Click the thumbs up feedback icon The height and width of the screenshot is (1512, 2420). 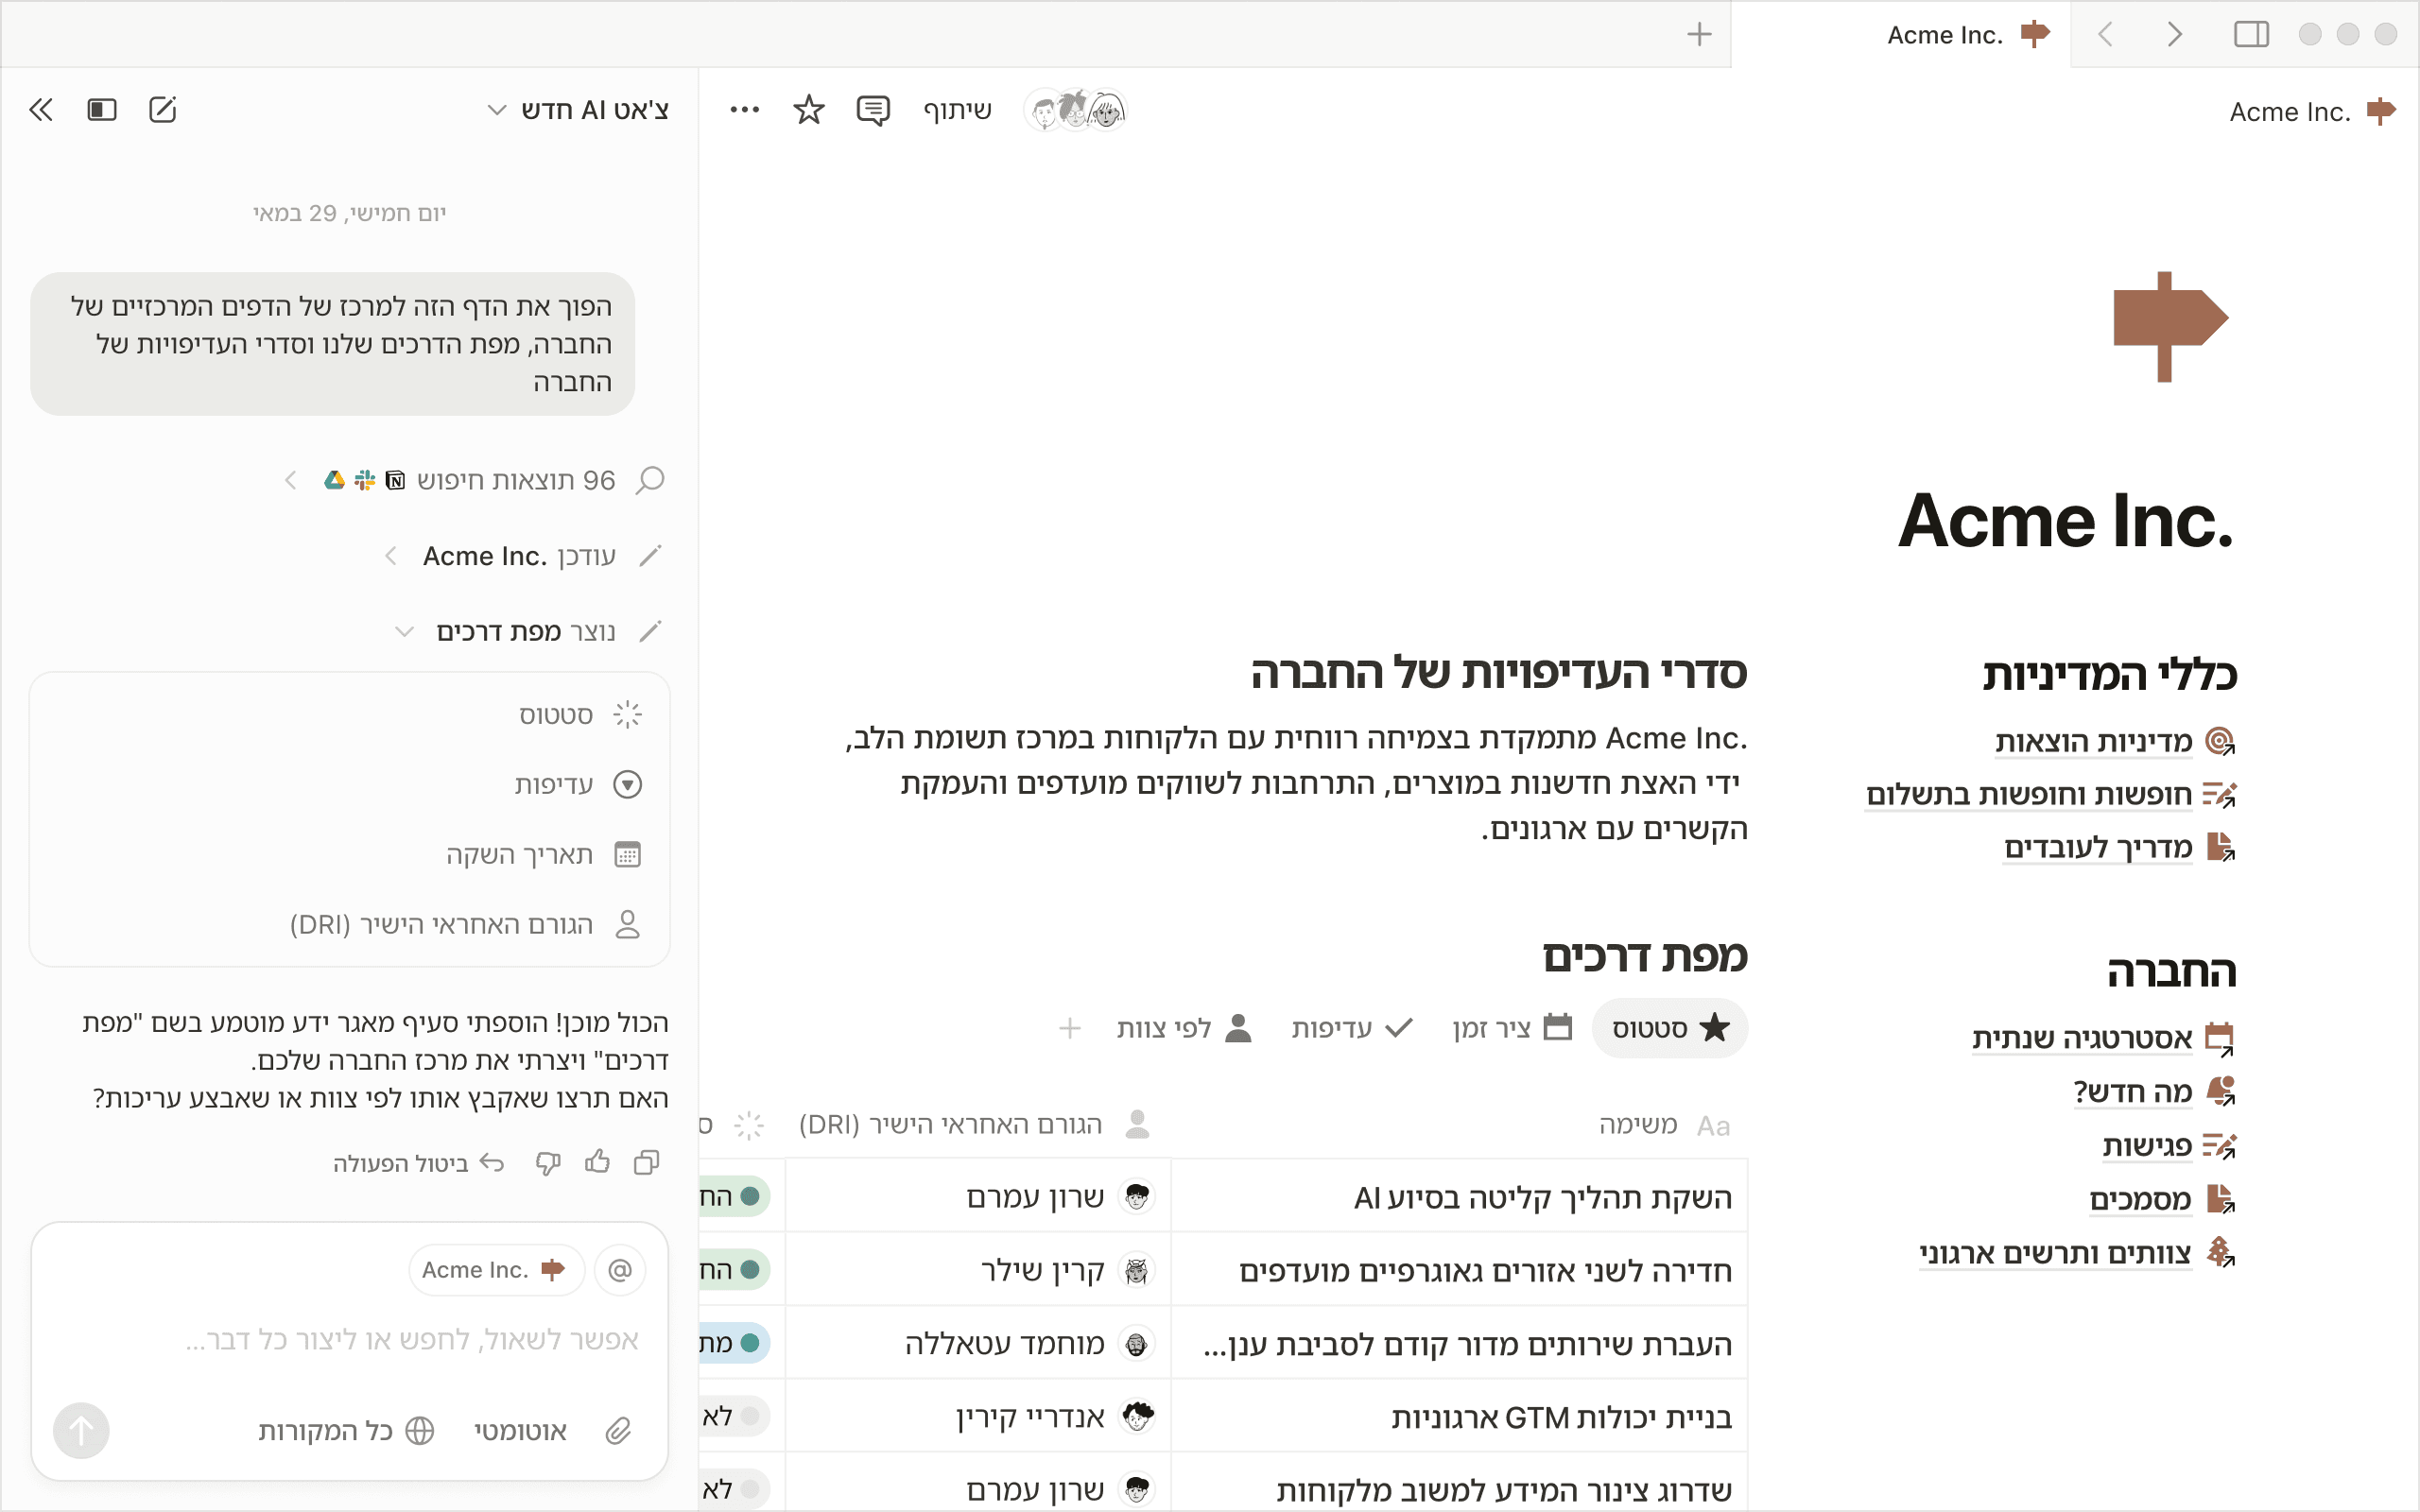597,1162
